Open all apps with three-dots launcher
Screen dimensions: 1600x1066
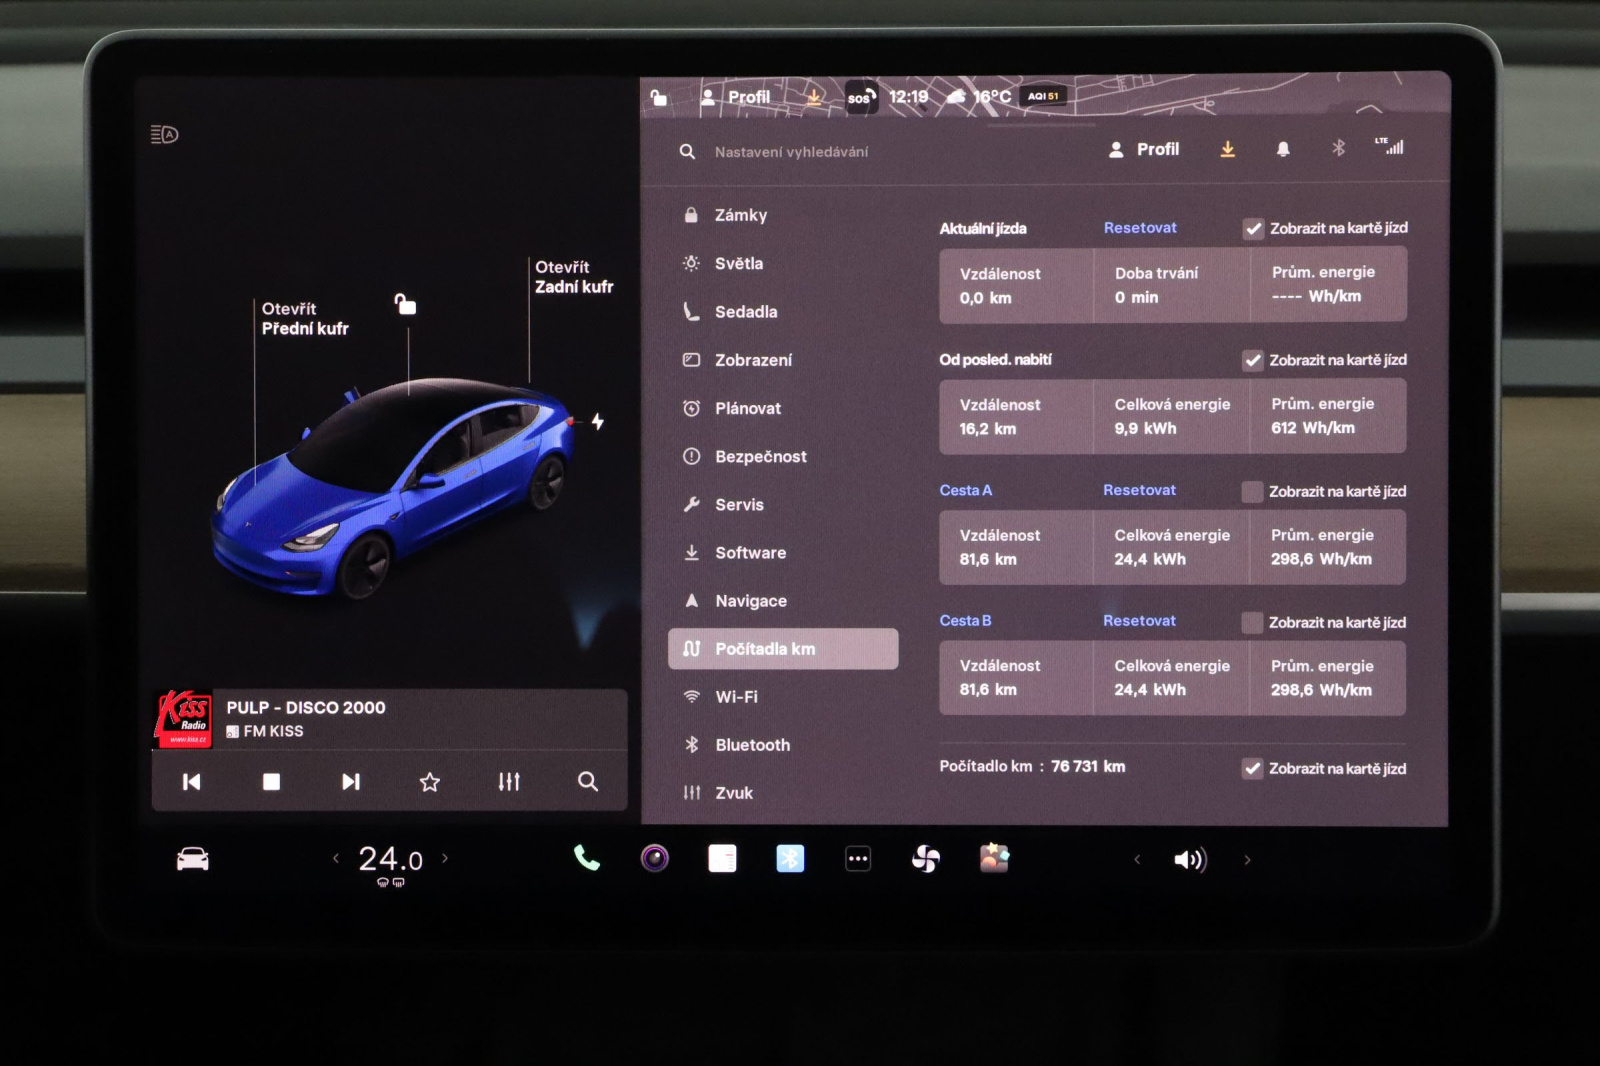click(x=858, y=858)
